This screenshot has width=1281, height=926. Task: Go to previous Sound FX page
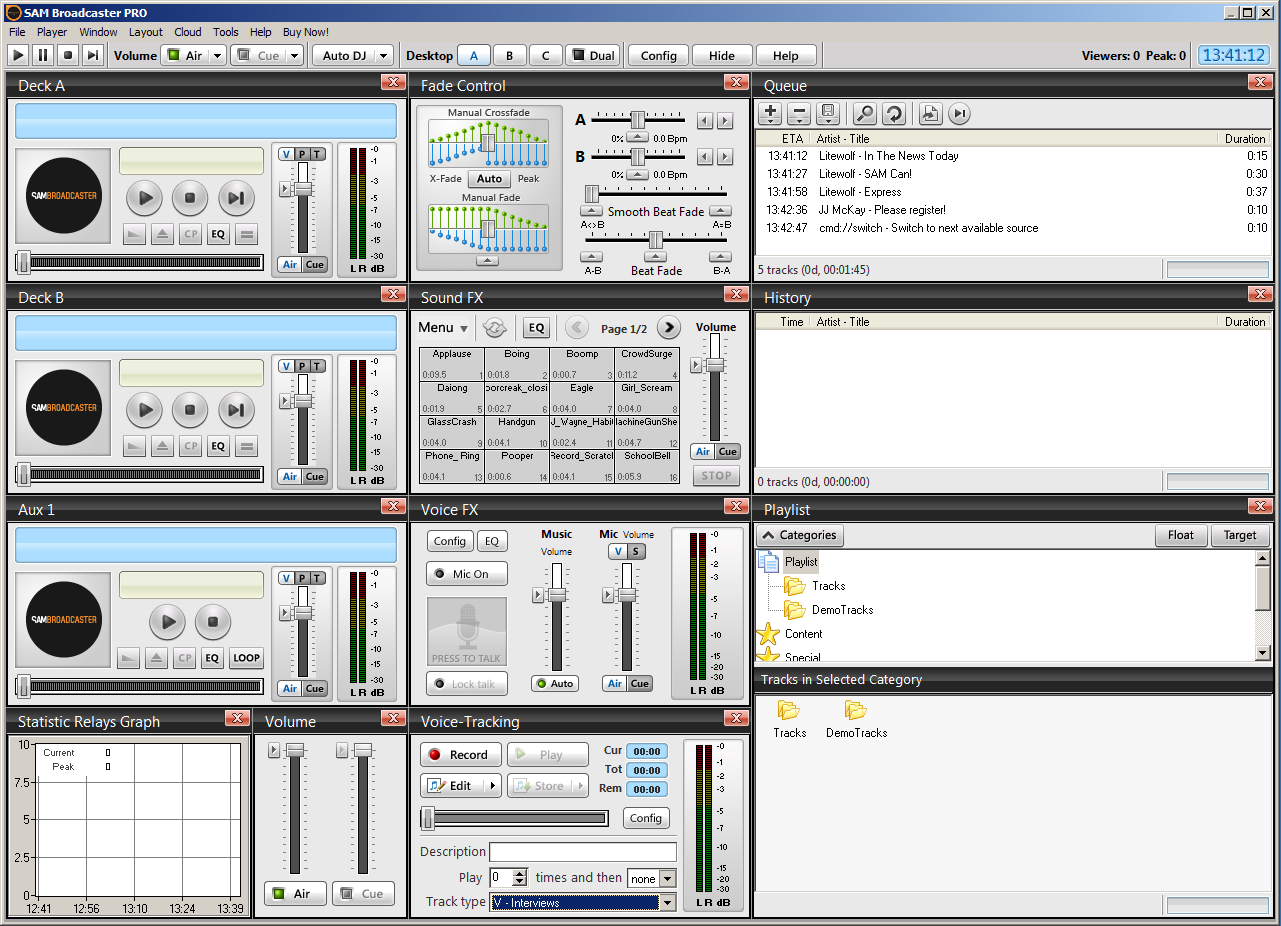pos(576,328)
